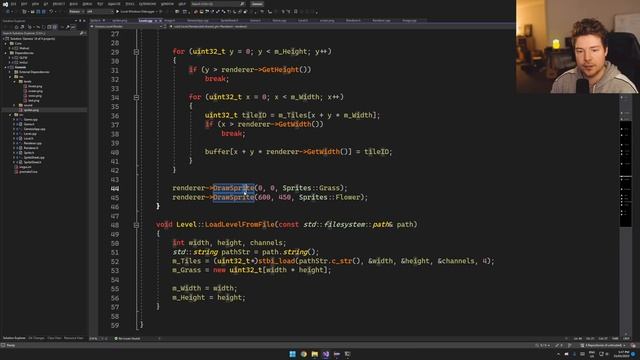
Task: Open Chrome from the taskbar
Action: 304,354
